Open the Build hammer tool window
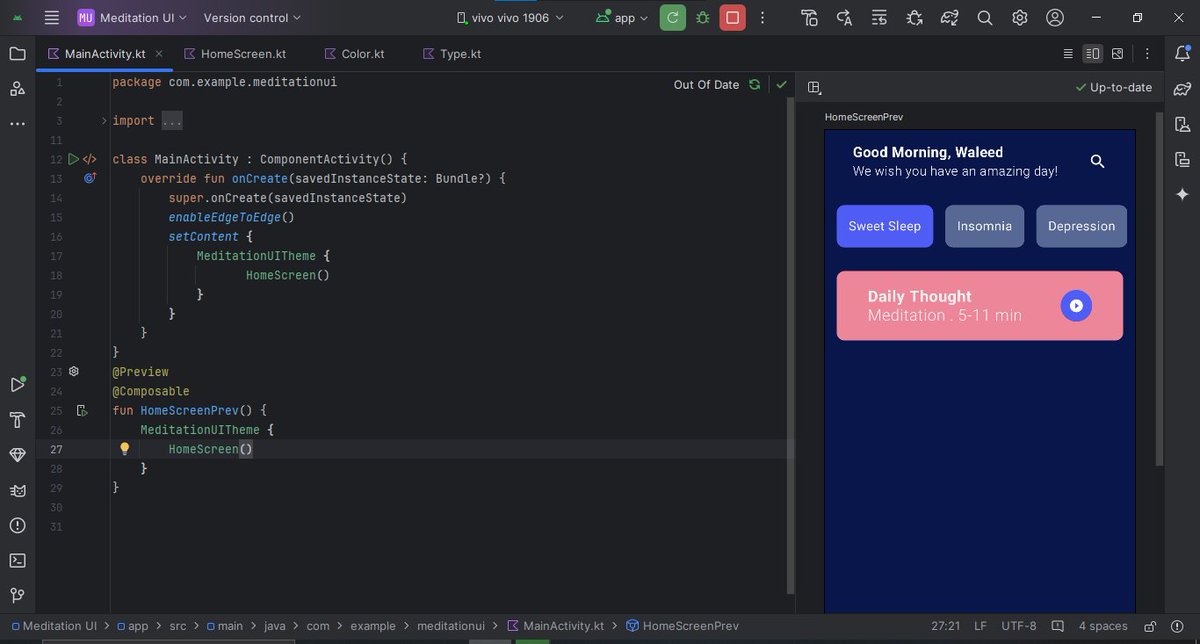The image size is (1200, 644). (17, 420)
